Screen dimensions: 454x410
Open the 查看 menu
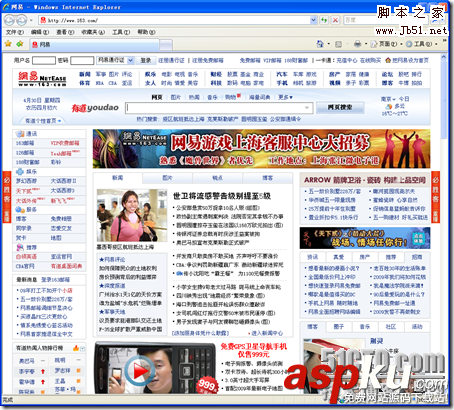coord(65,32)
